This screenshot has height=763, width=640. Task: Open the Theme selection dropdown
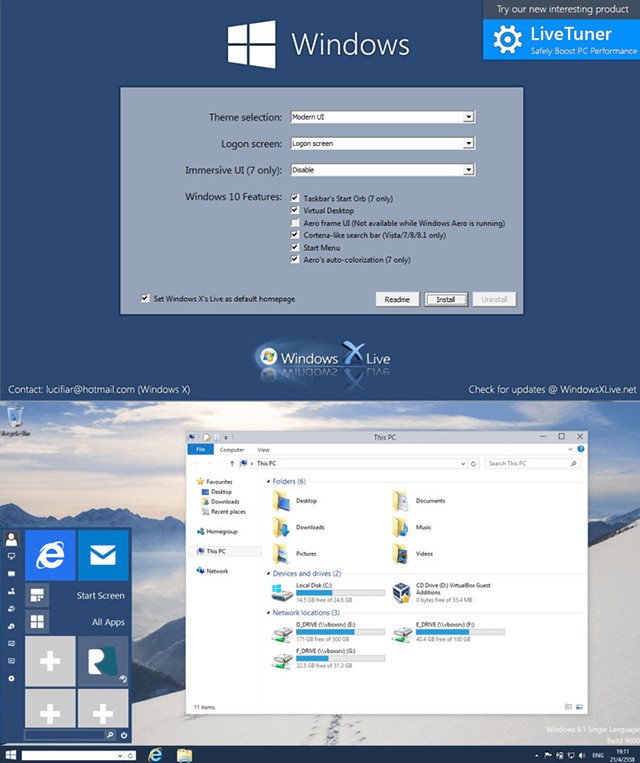point(383,117)
